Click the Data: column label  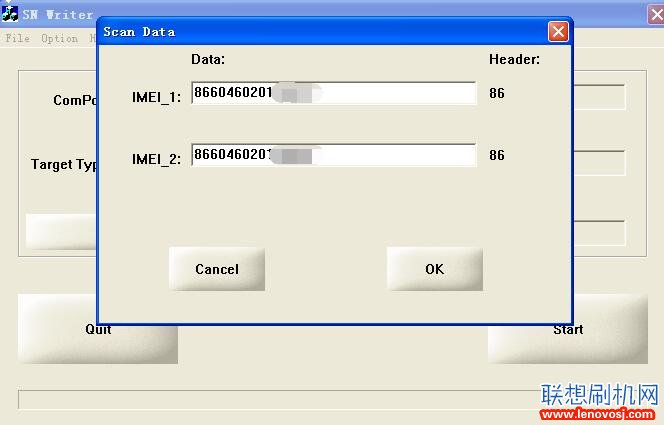(208, 59)
